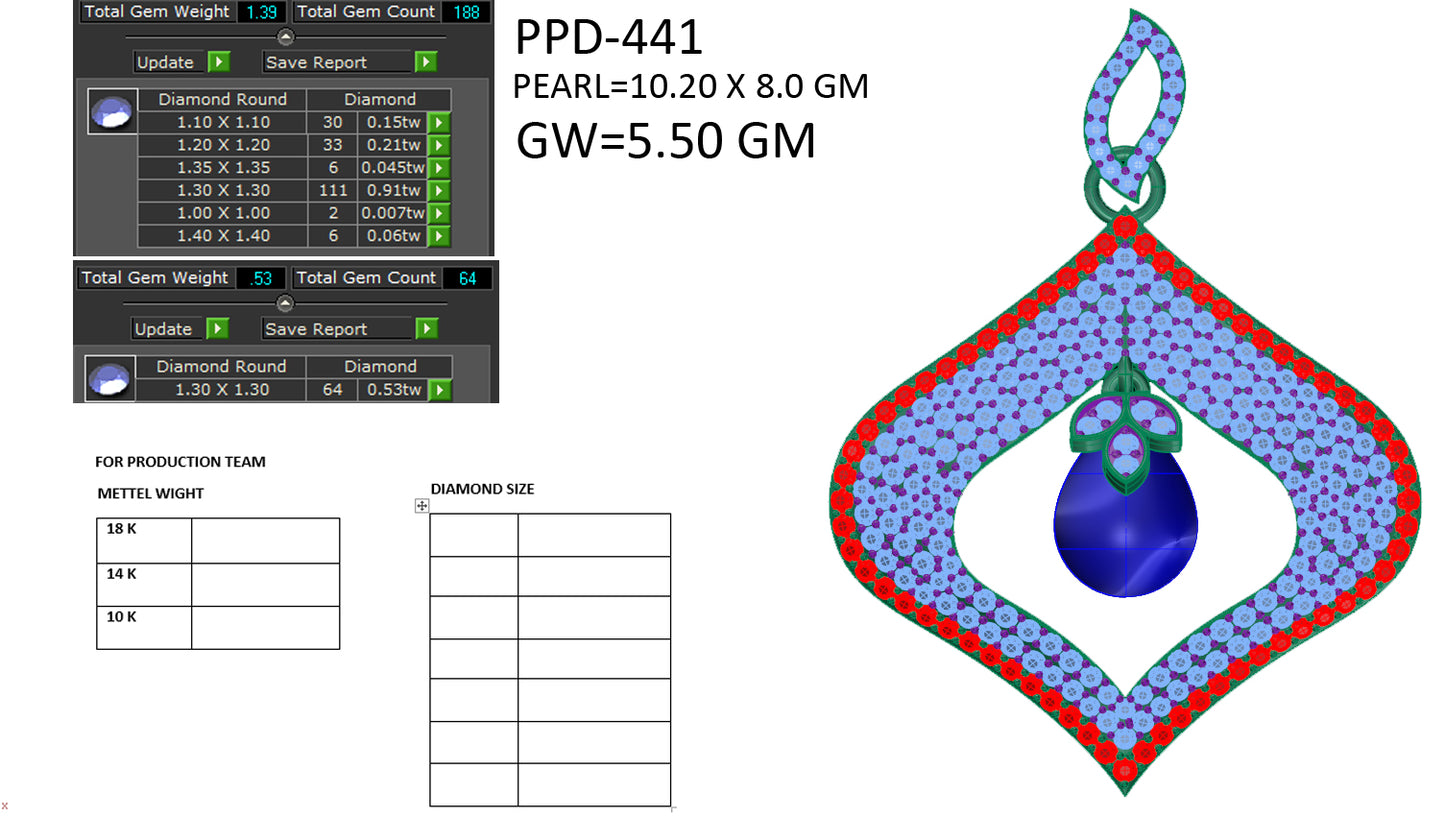The height and width of the screenshot is (817, 1445).
Task: Select the Total Gem Weight value 1.39
Action: (260, 12)
